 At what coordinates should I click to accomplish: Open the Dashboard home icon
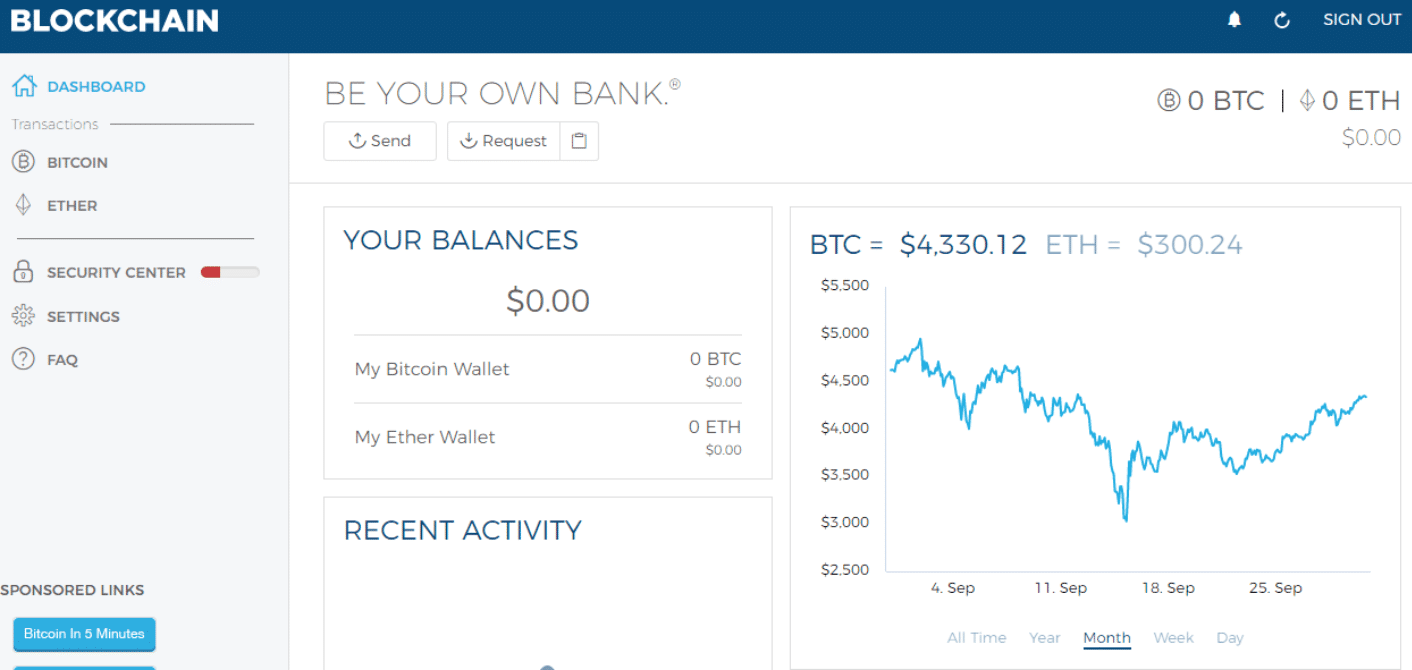[23, 86]
